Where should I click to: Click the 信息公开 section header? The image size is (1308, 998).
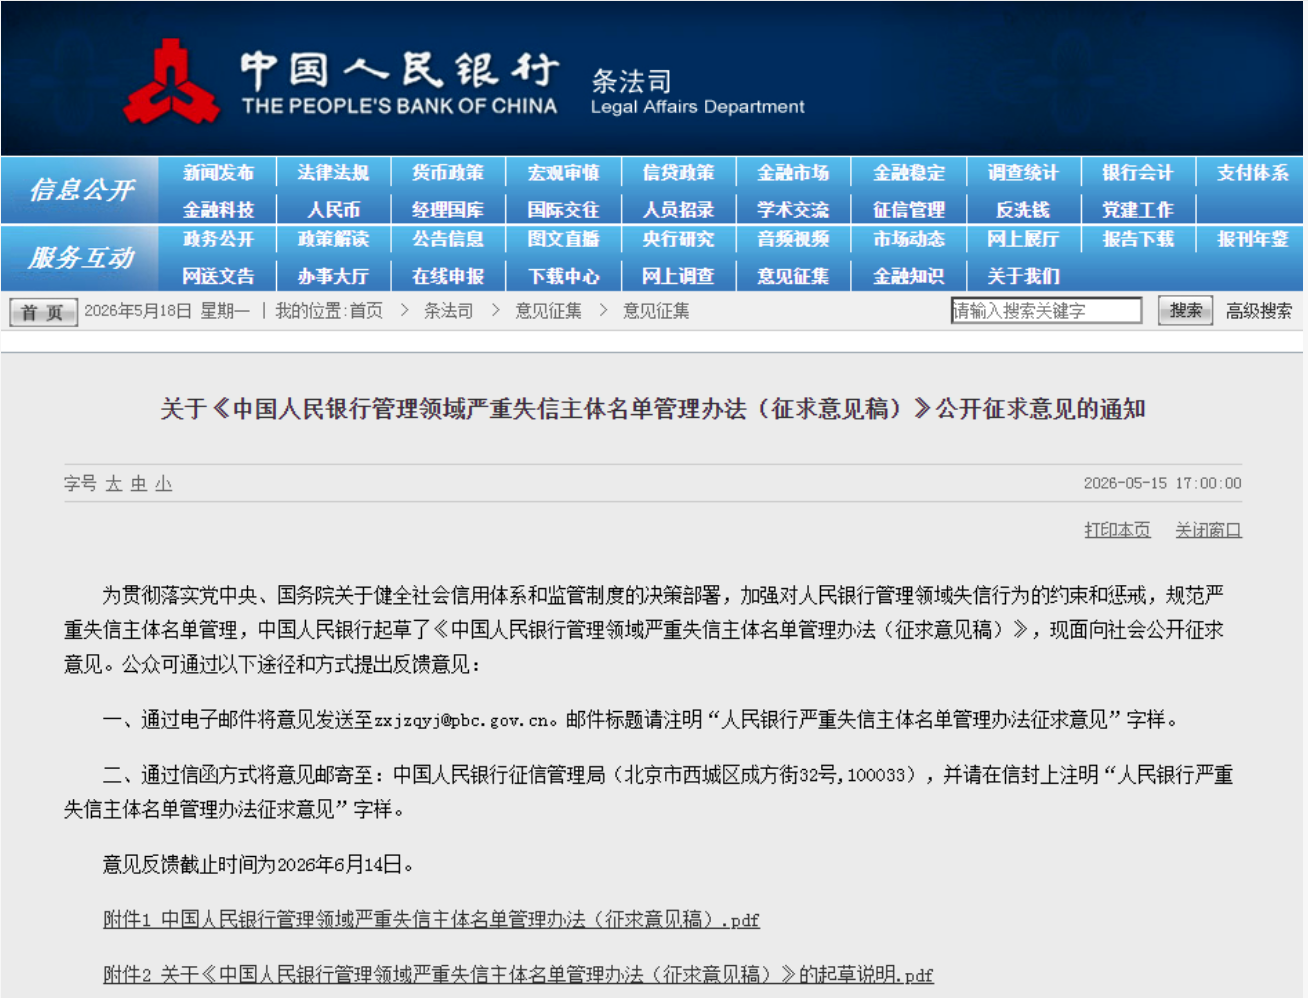tap(81, 189)
